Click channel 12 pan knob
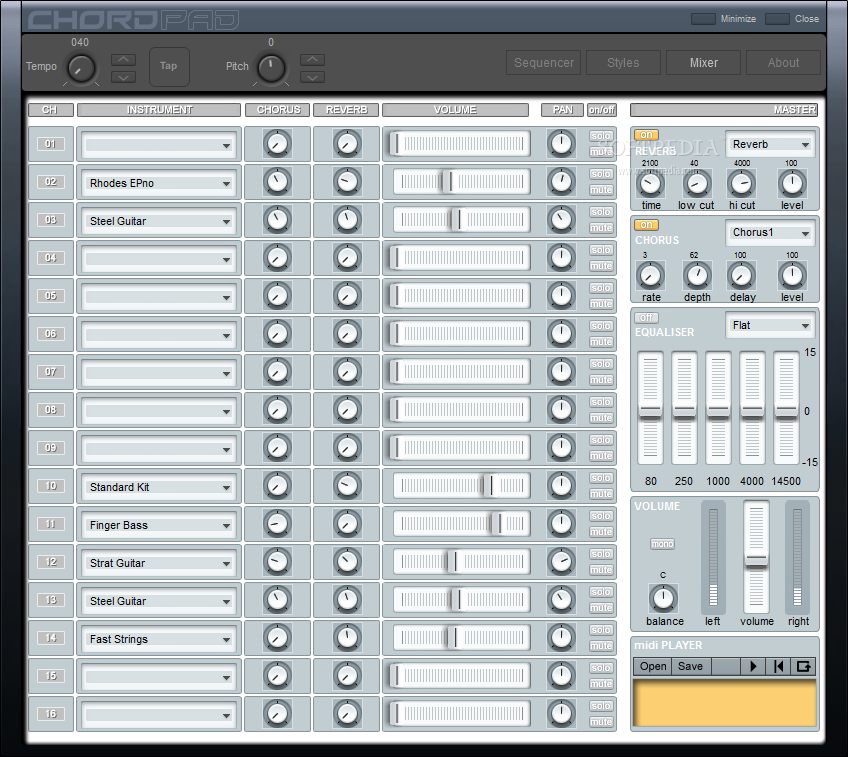The height and width of the screenshot is (757, 848). tap(561, 561)
